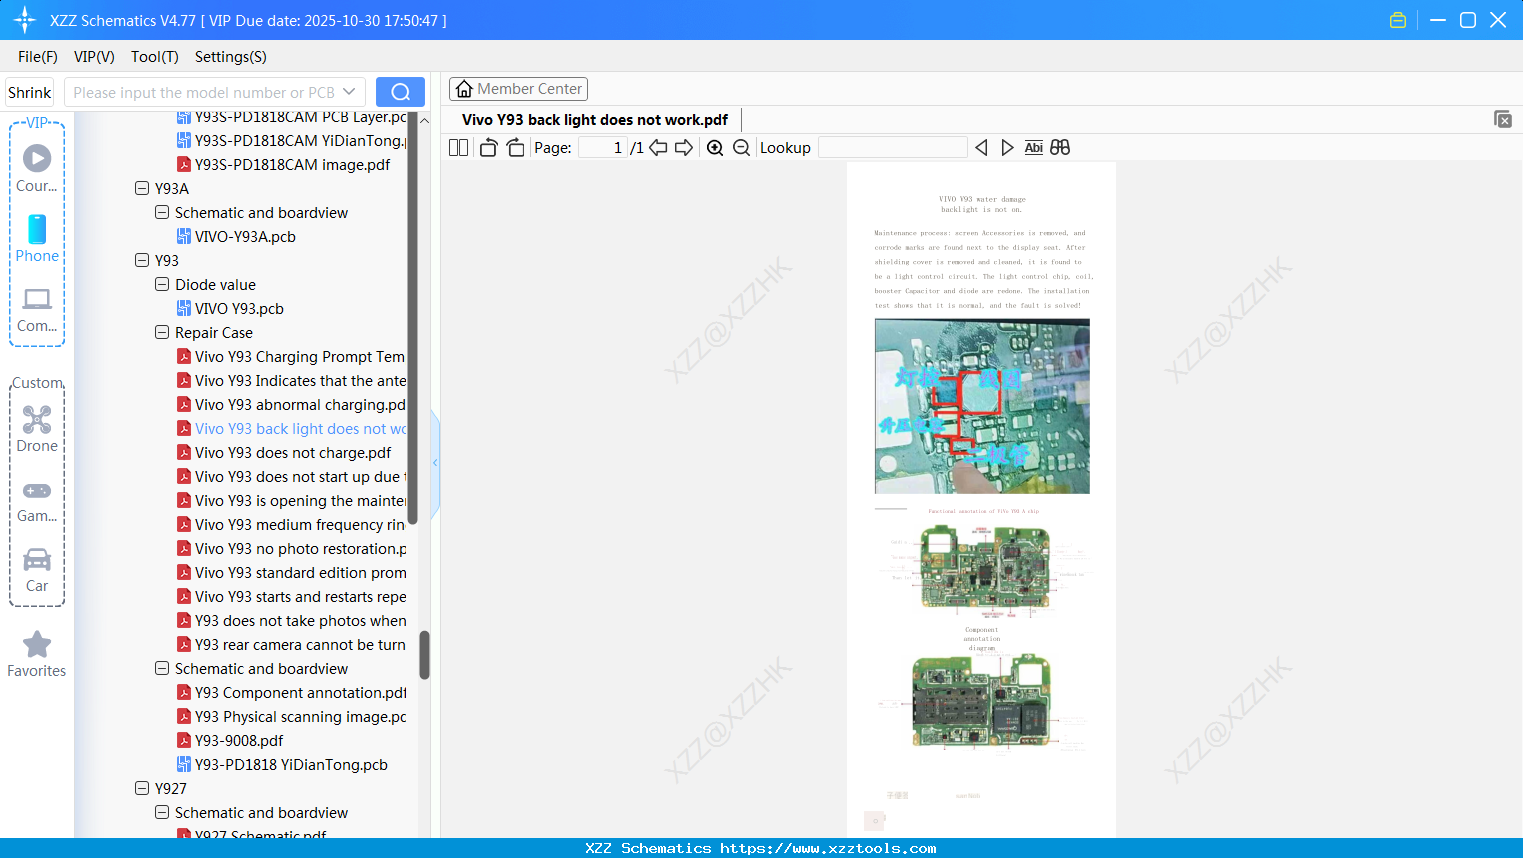Click the Custom label in the sidebar

38,383
